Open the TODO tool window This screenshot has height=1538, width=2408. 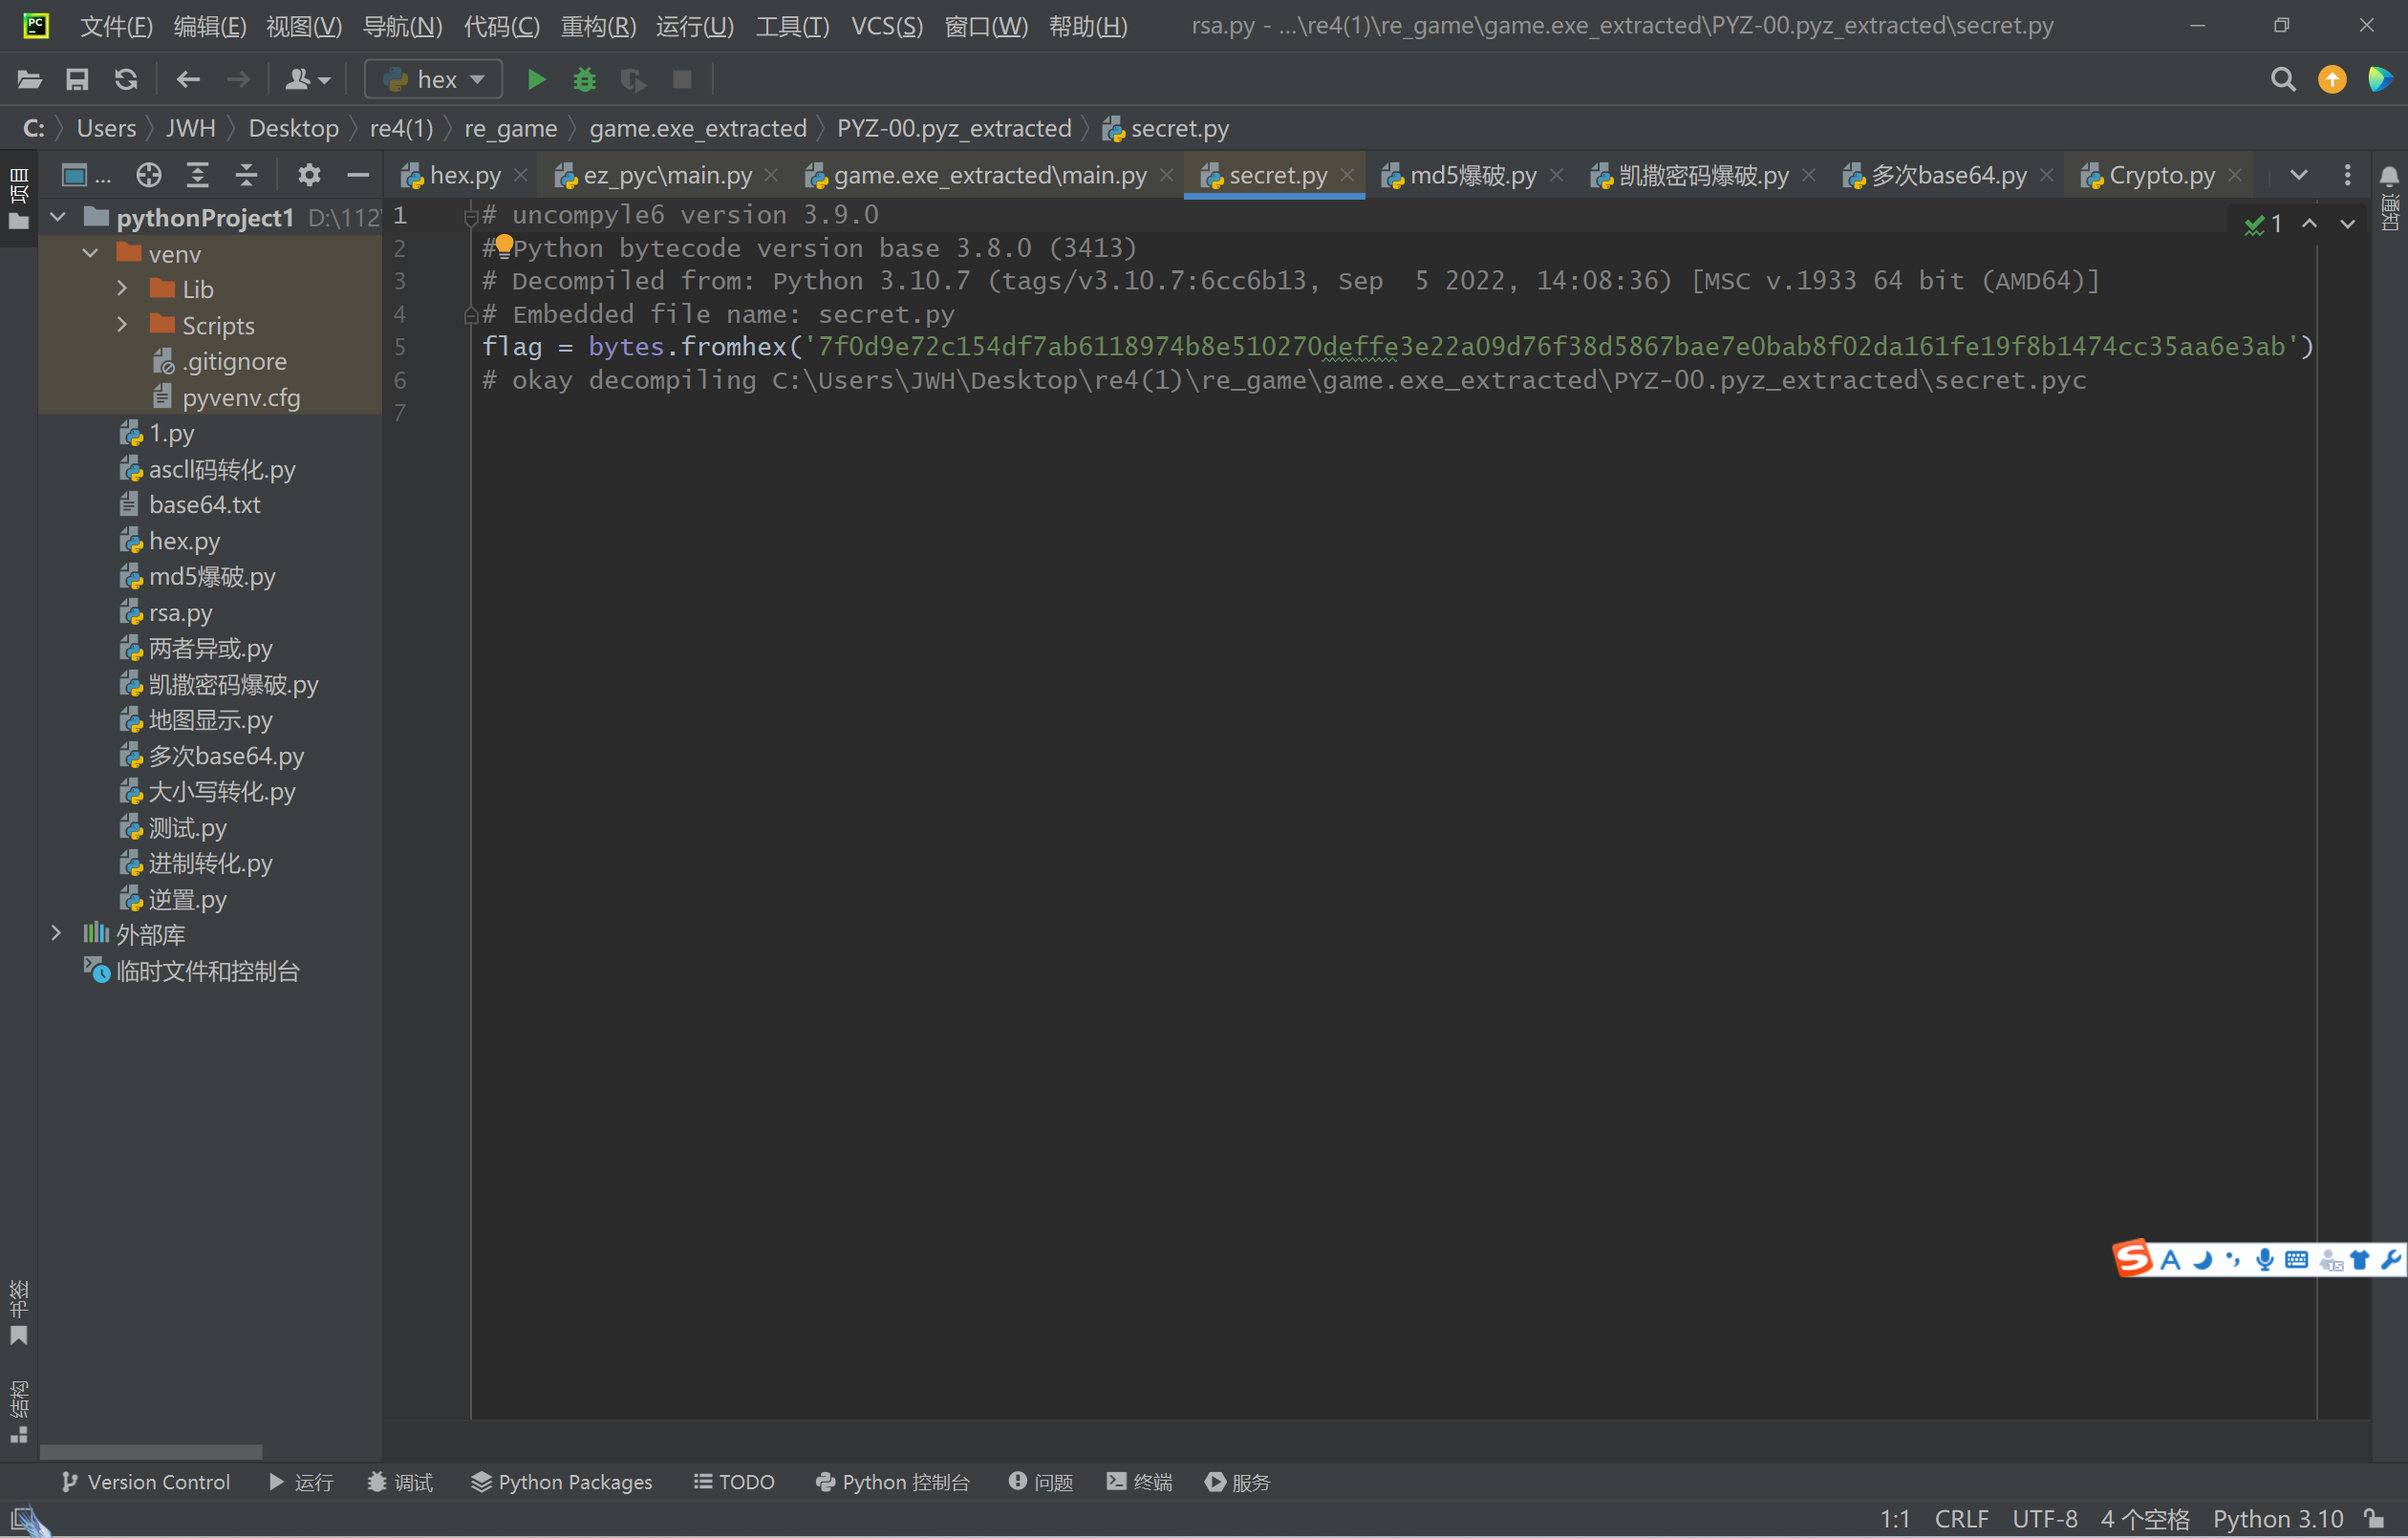[x=735, y=1481]
